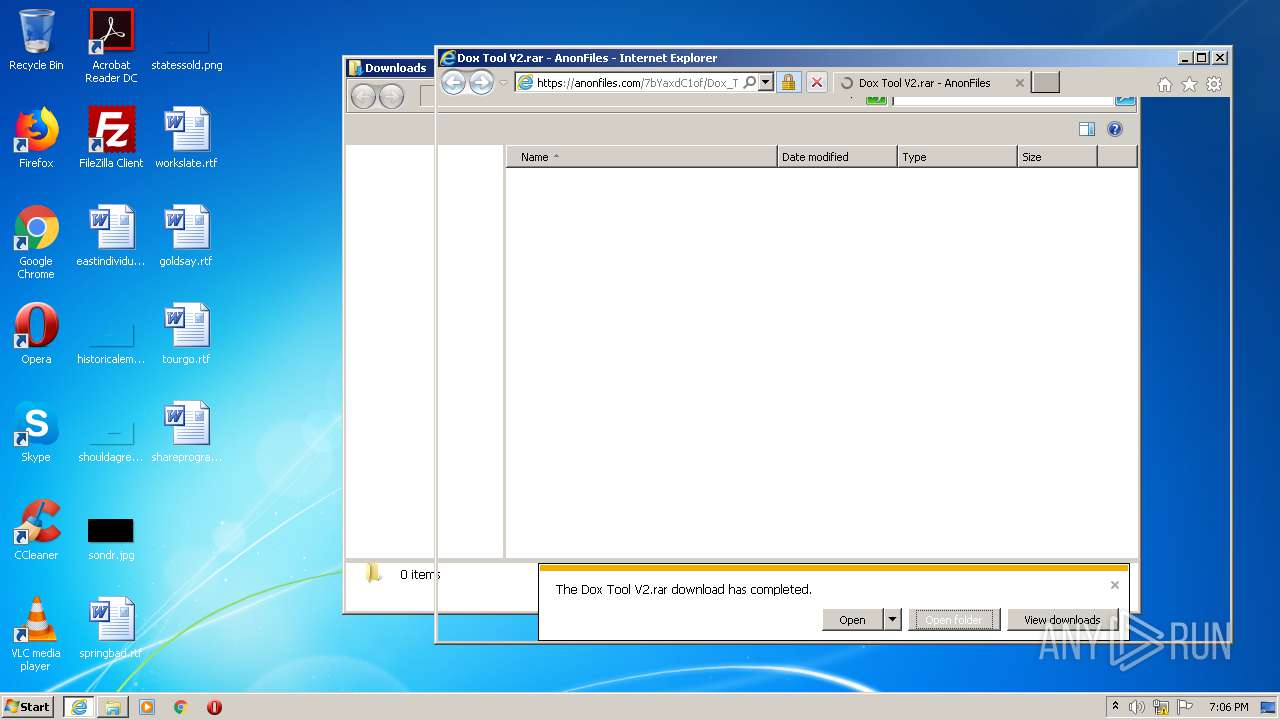Sort by Date modified column
Image resolution: width=1280 pixels, height=720 pixels.
[837, 157]
